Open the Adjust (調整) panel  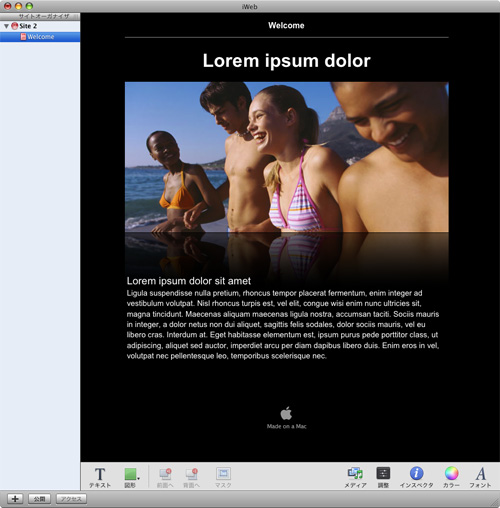(383, 477)
